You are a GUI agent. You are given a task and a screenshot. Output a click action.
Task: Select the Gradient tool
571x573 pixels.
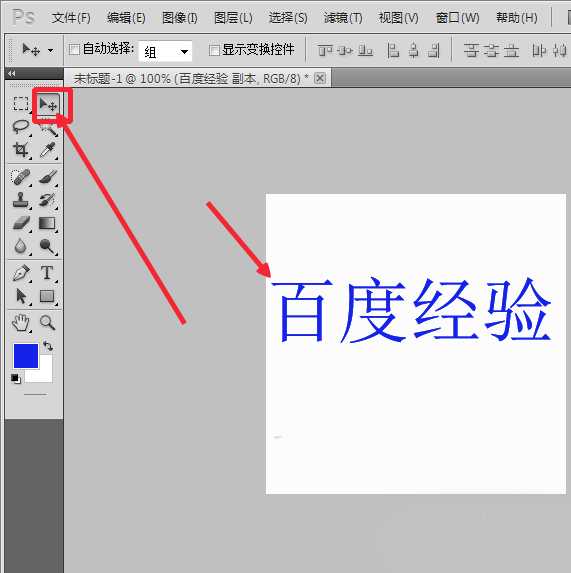click(x=47, y=223)
